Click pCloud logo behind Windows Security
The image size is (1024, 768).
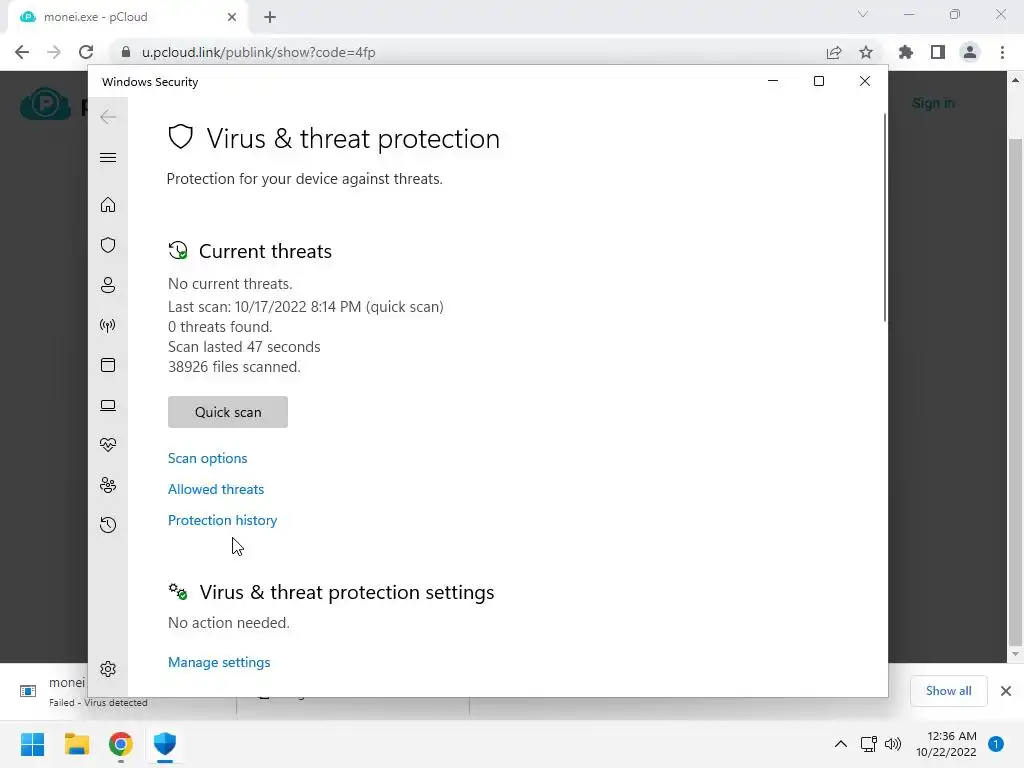[45, 104]
